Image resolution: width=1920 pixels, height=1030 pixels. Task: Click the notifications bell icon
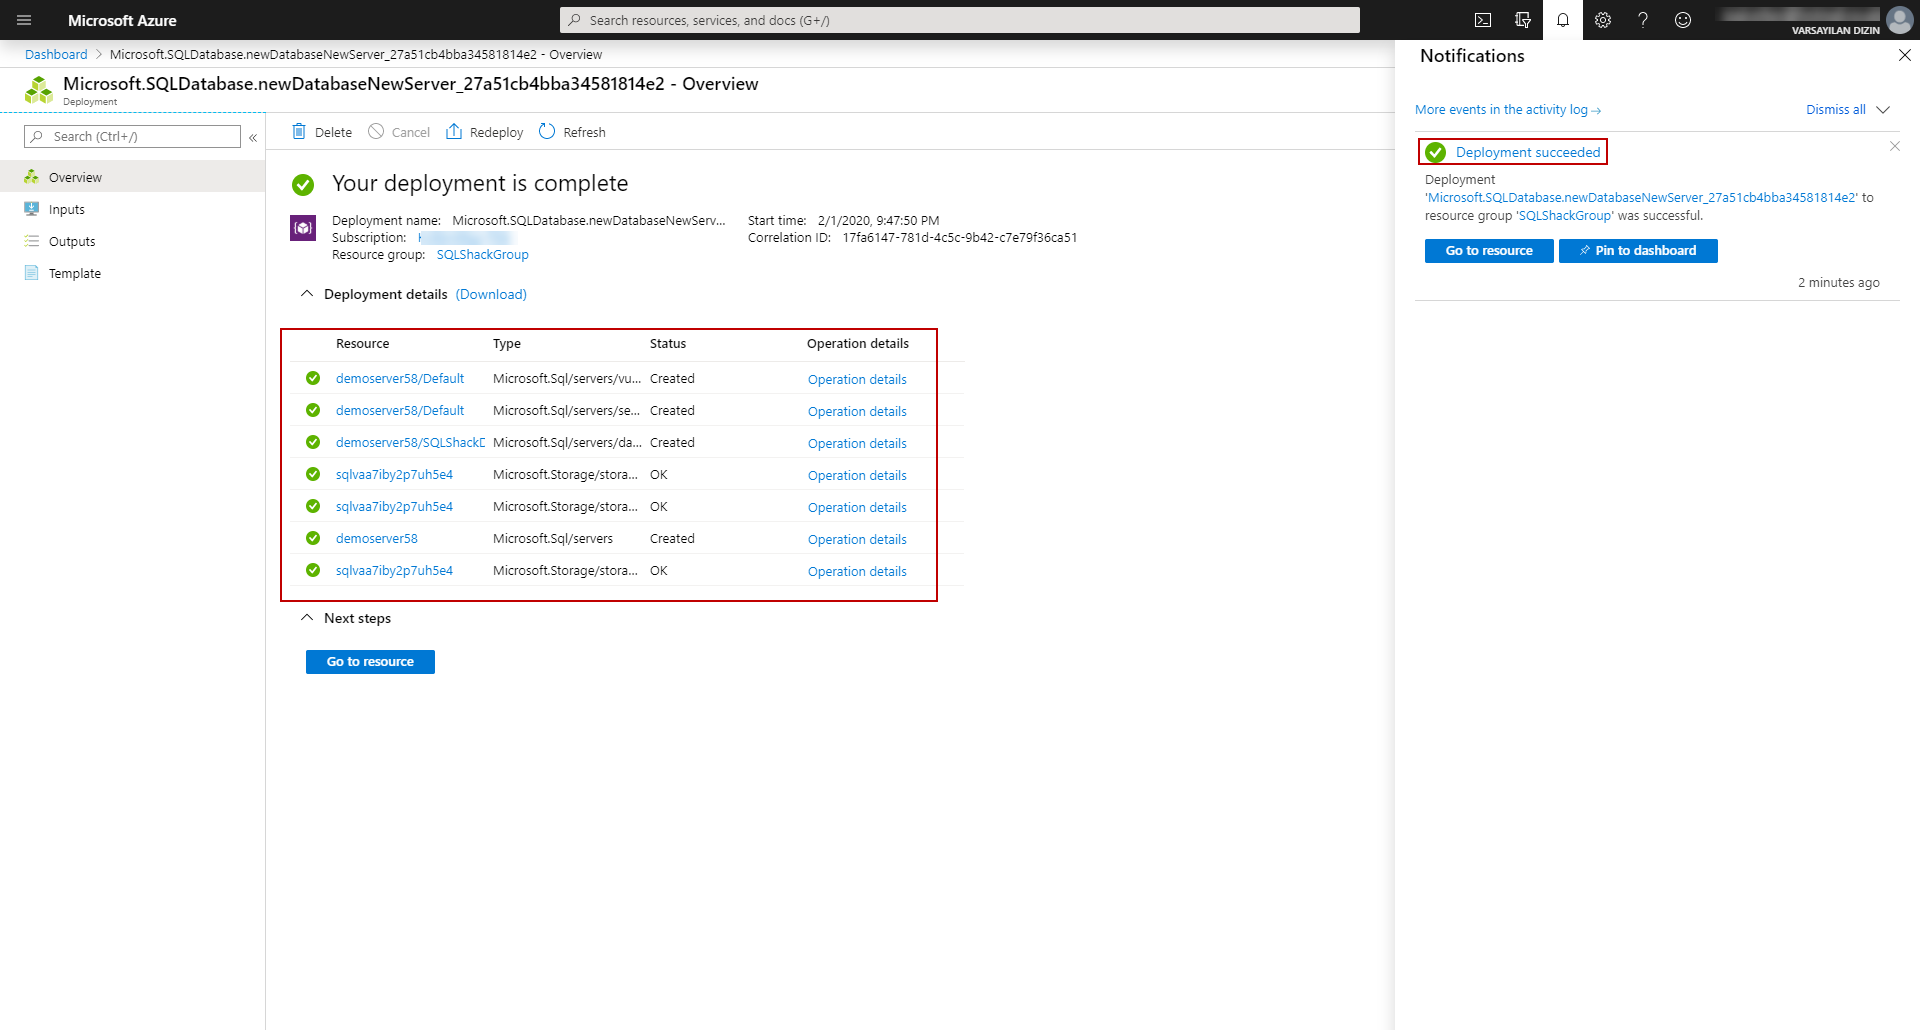tap(1563, 20)
